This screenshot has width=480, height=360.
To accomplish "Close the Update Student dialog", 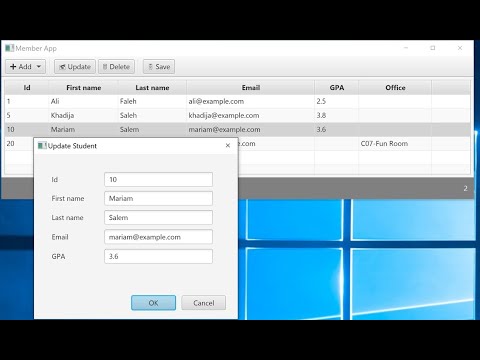I will pos(228,145).
